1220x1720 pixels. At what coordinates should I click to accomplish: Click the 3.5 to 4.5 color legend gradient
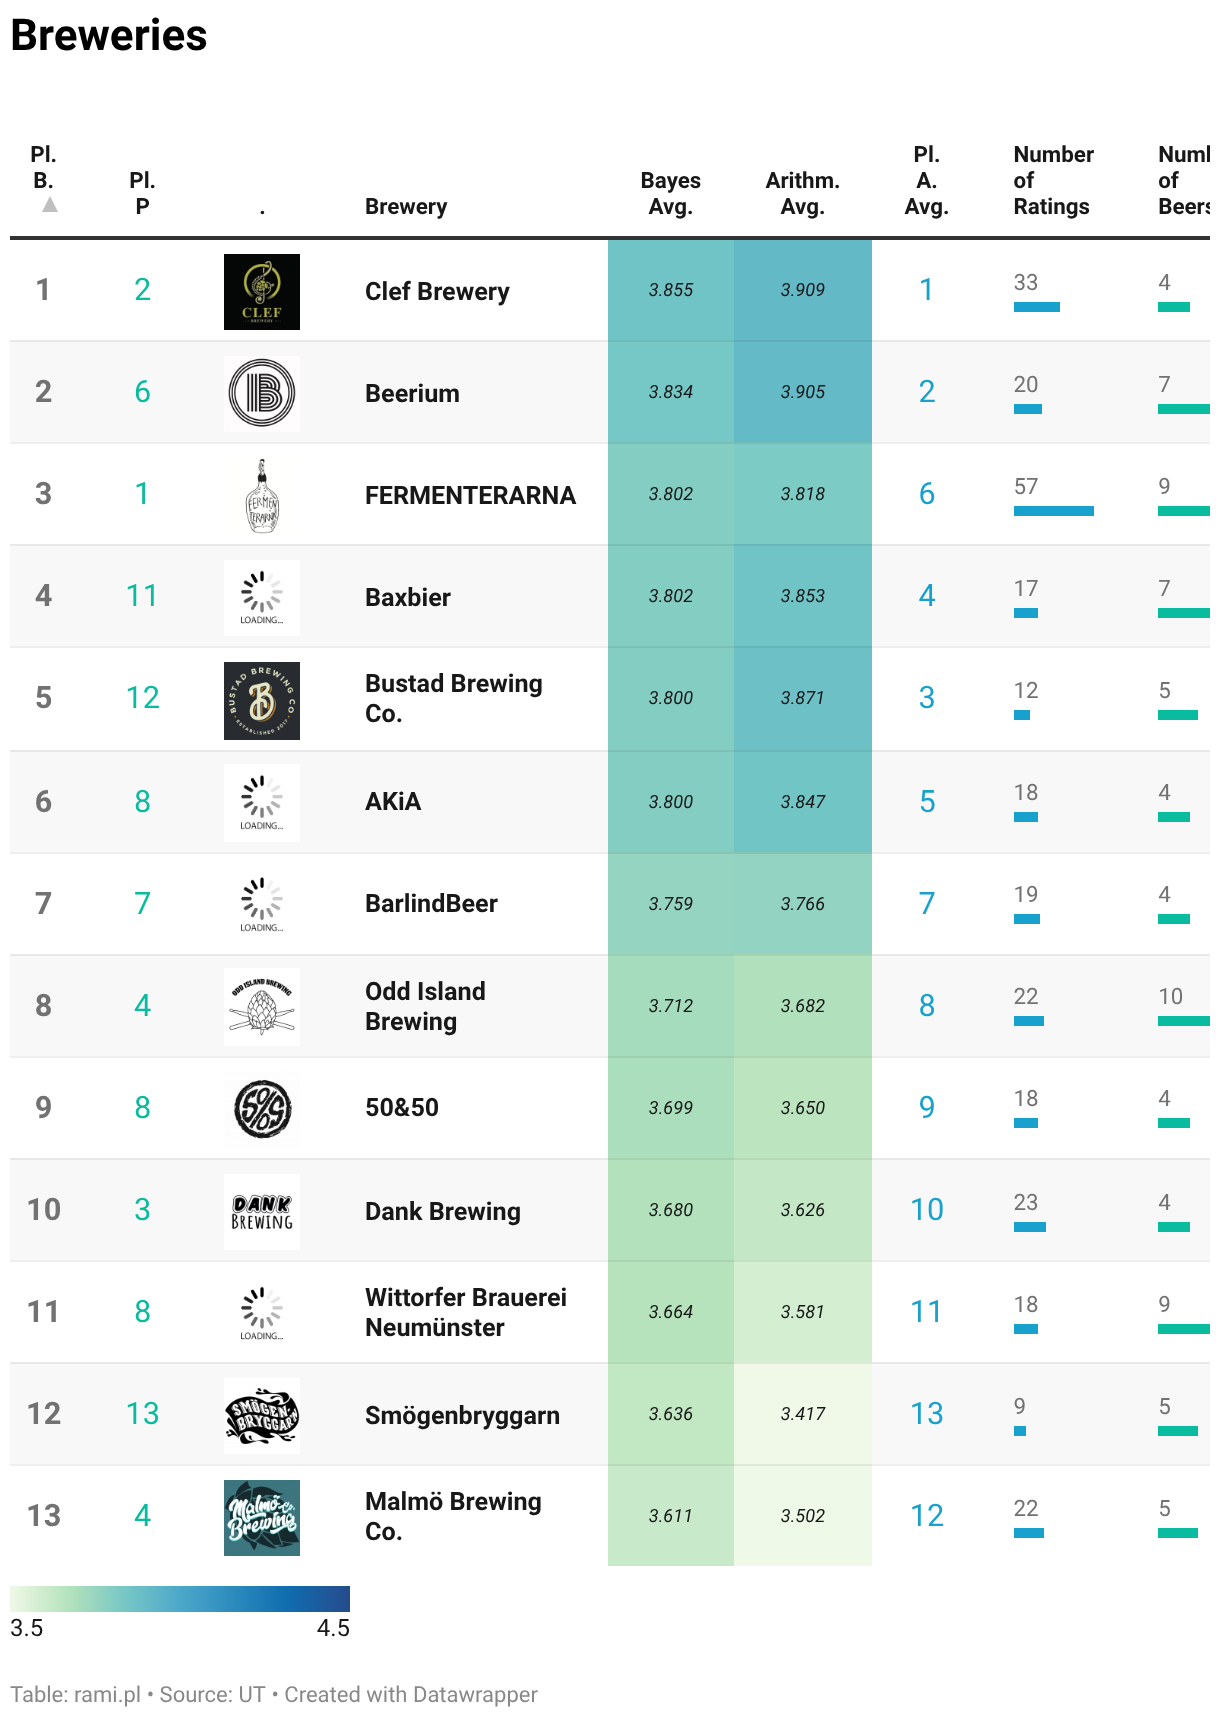click(180, 1598)
